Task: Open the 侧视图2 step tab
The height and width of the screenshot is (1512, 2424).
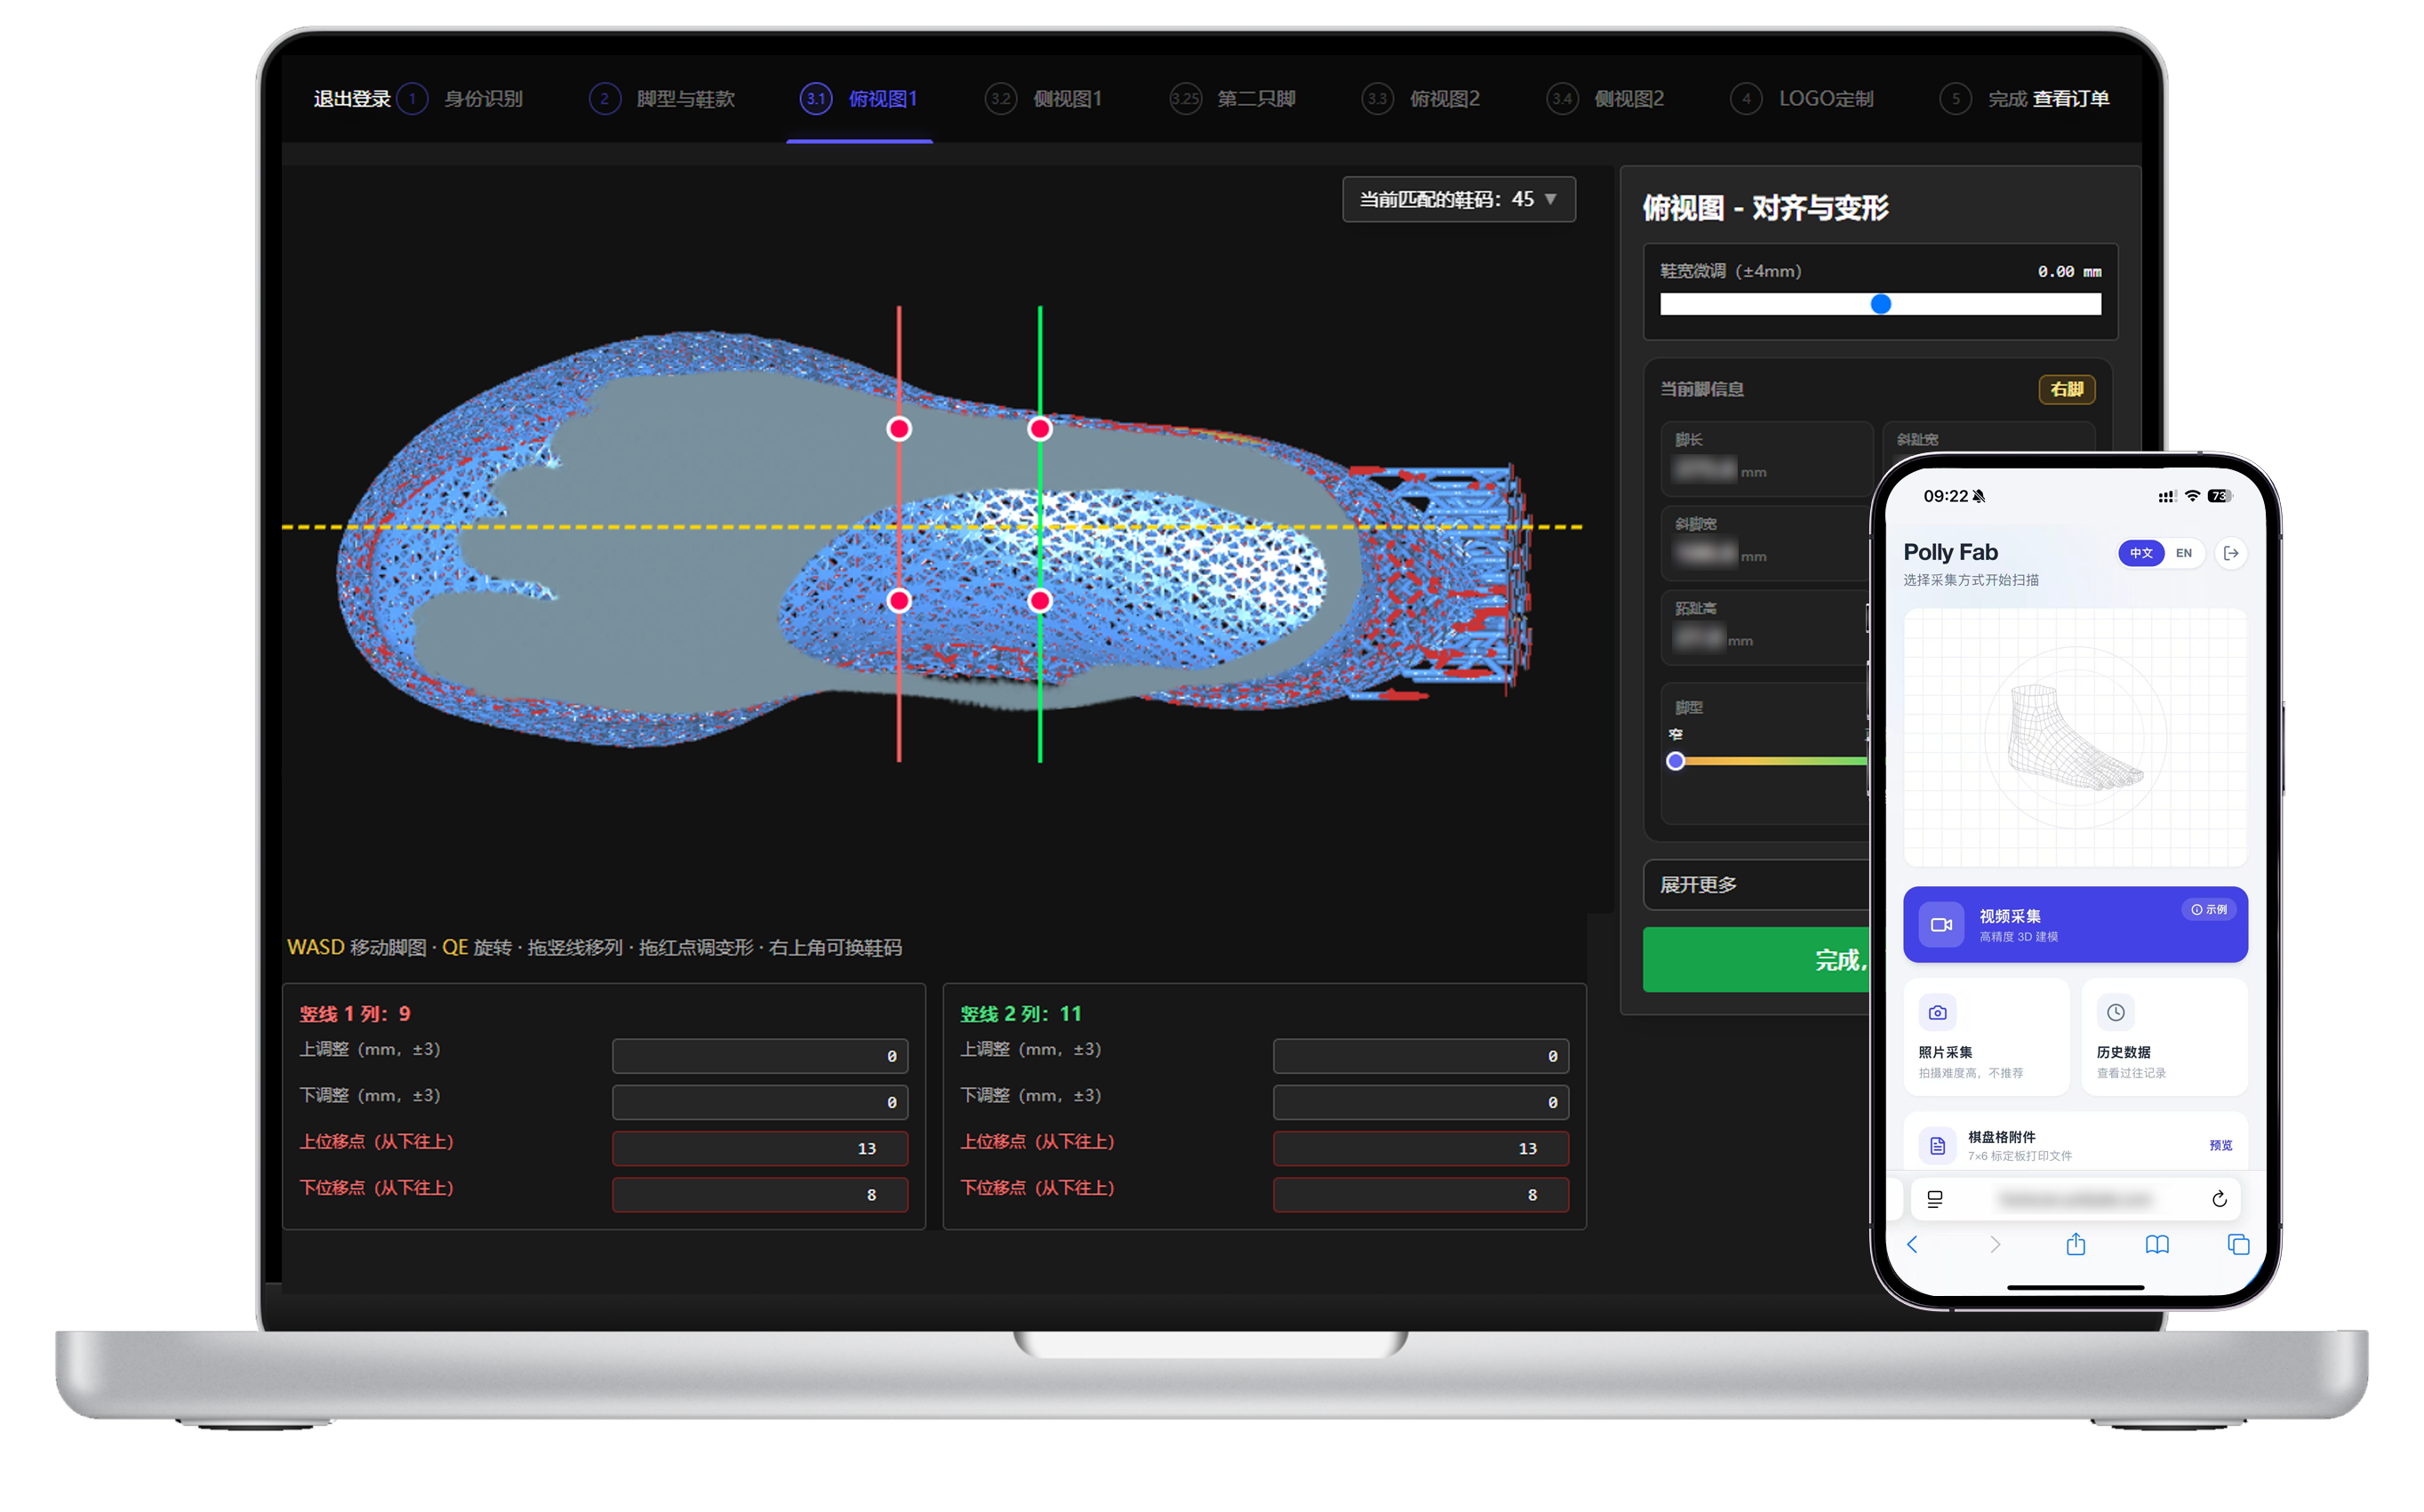Action: click(1606, 99)
